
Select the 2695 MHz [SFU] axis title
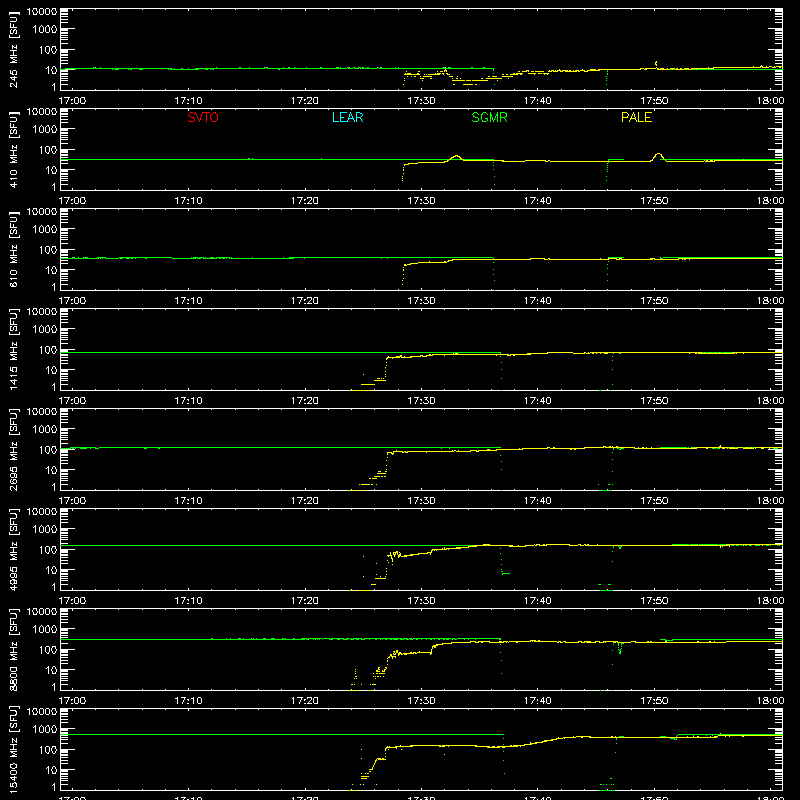click(14, 449)
